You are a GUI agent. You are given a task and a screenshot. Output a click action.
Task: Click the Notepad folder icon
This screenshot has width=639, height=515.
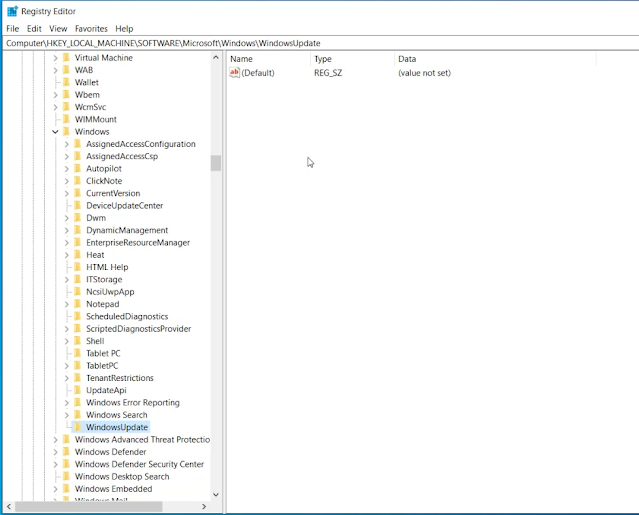coord(77,304)
